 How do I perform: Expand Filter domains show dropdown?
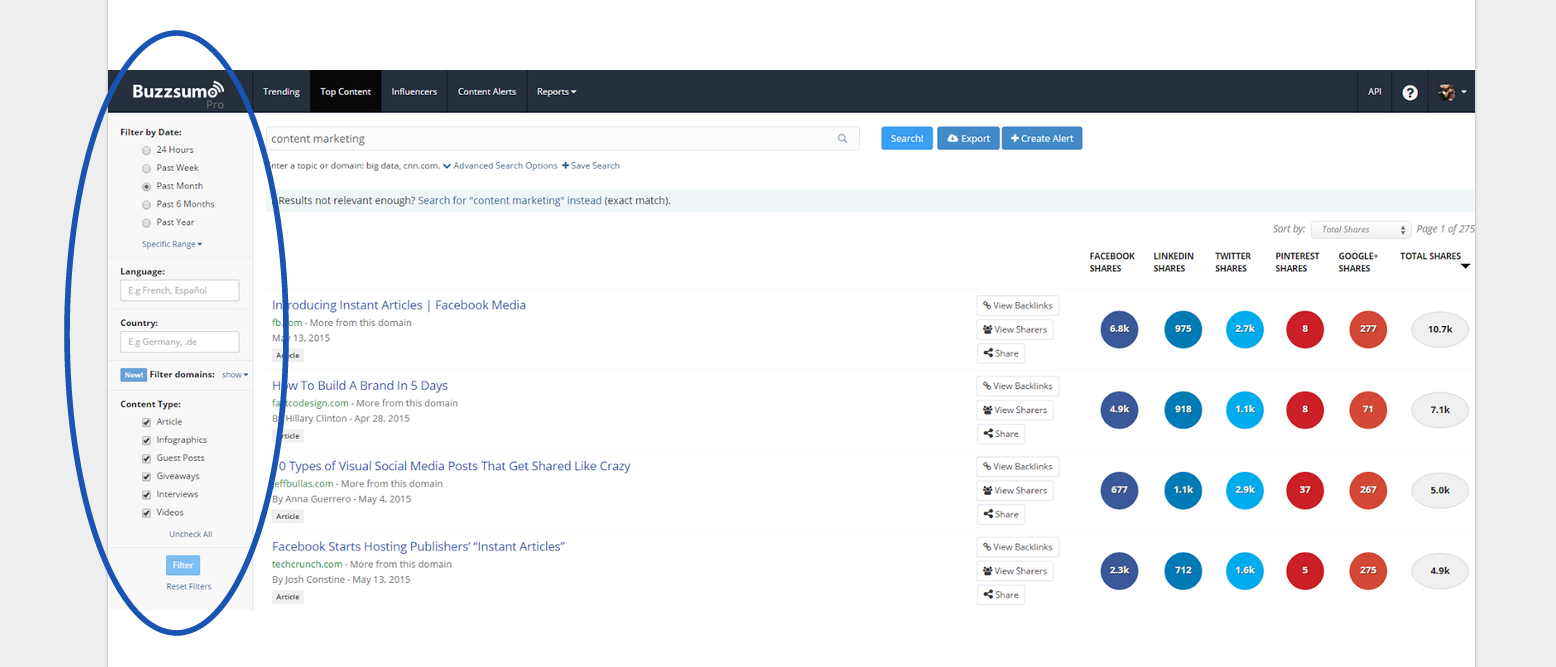click(x=235, y=375)
